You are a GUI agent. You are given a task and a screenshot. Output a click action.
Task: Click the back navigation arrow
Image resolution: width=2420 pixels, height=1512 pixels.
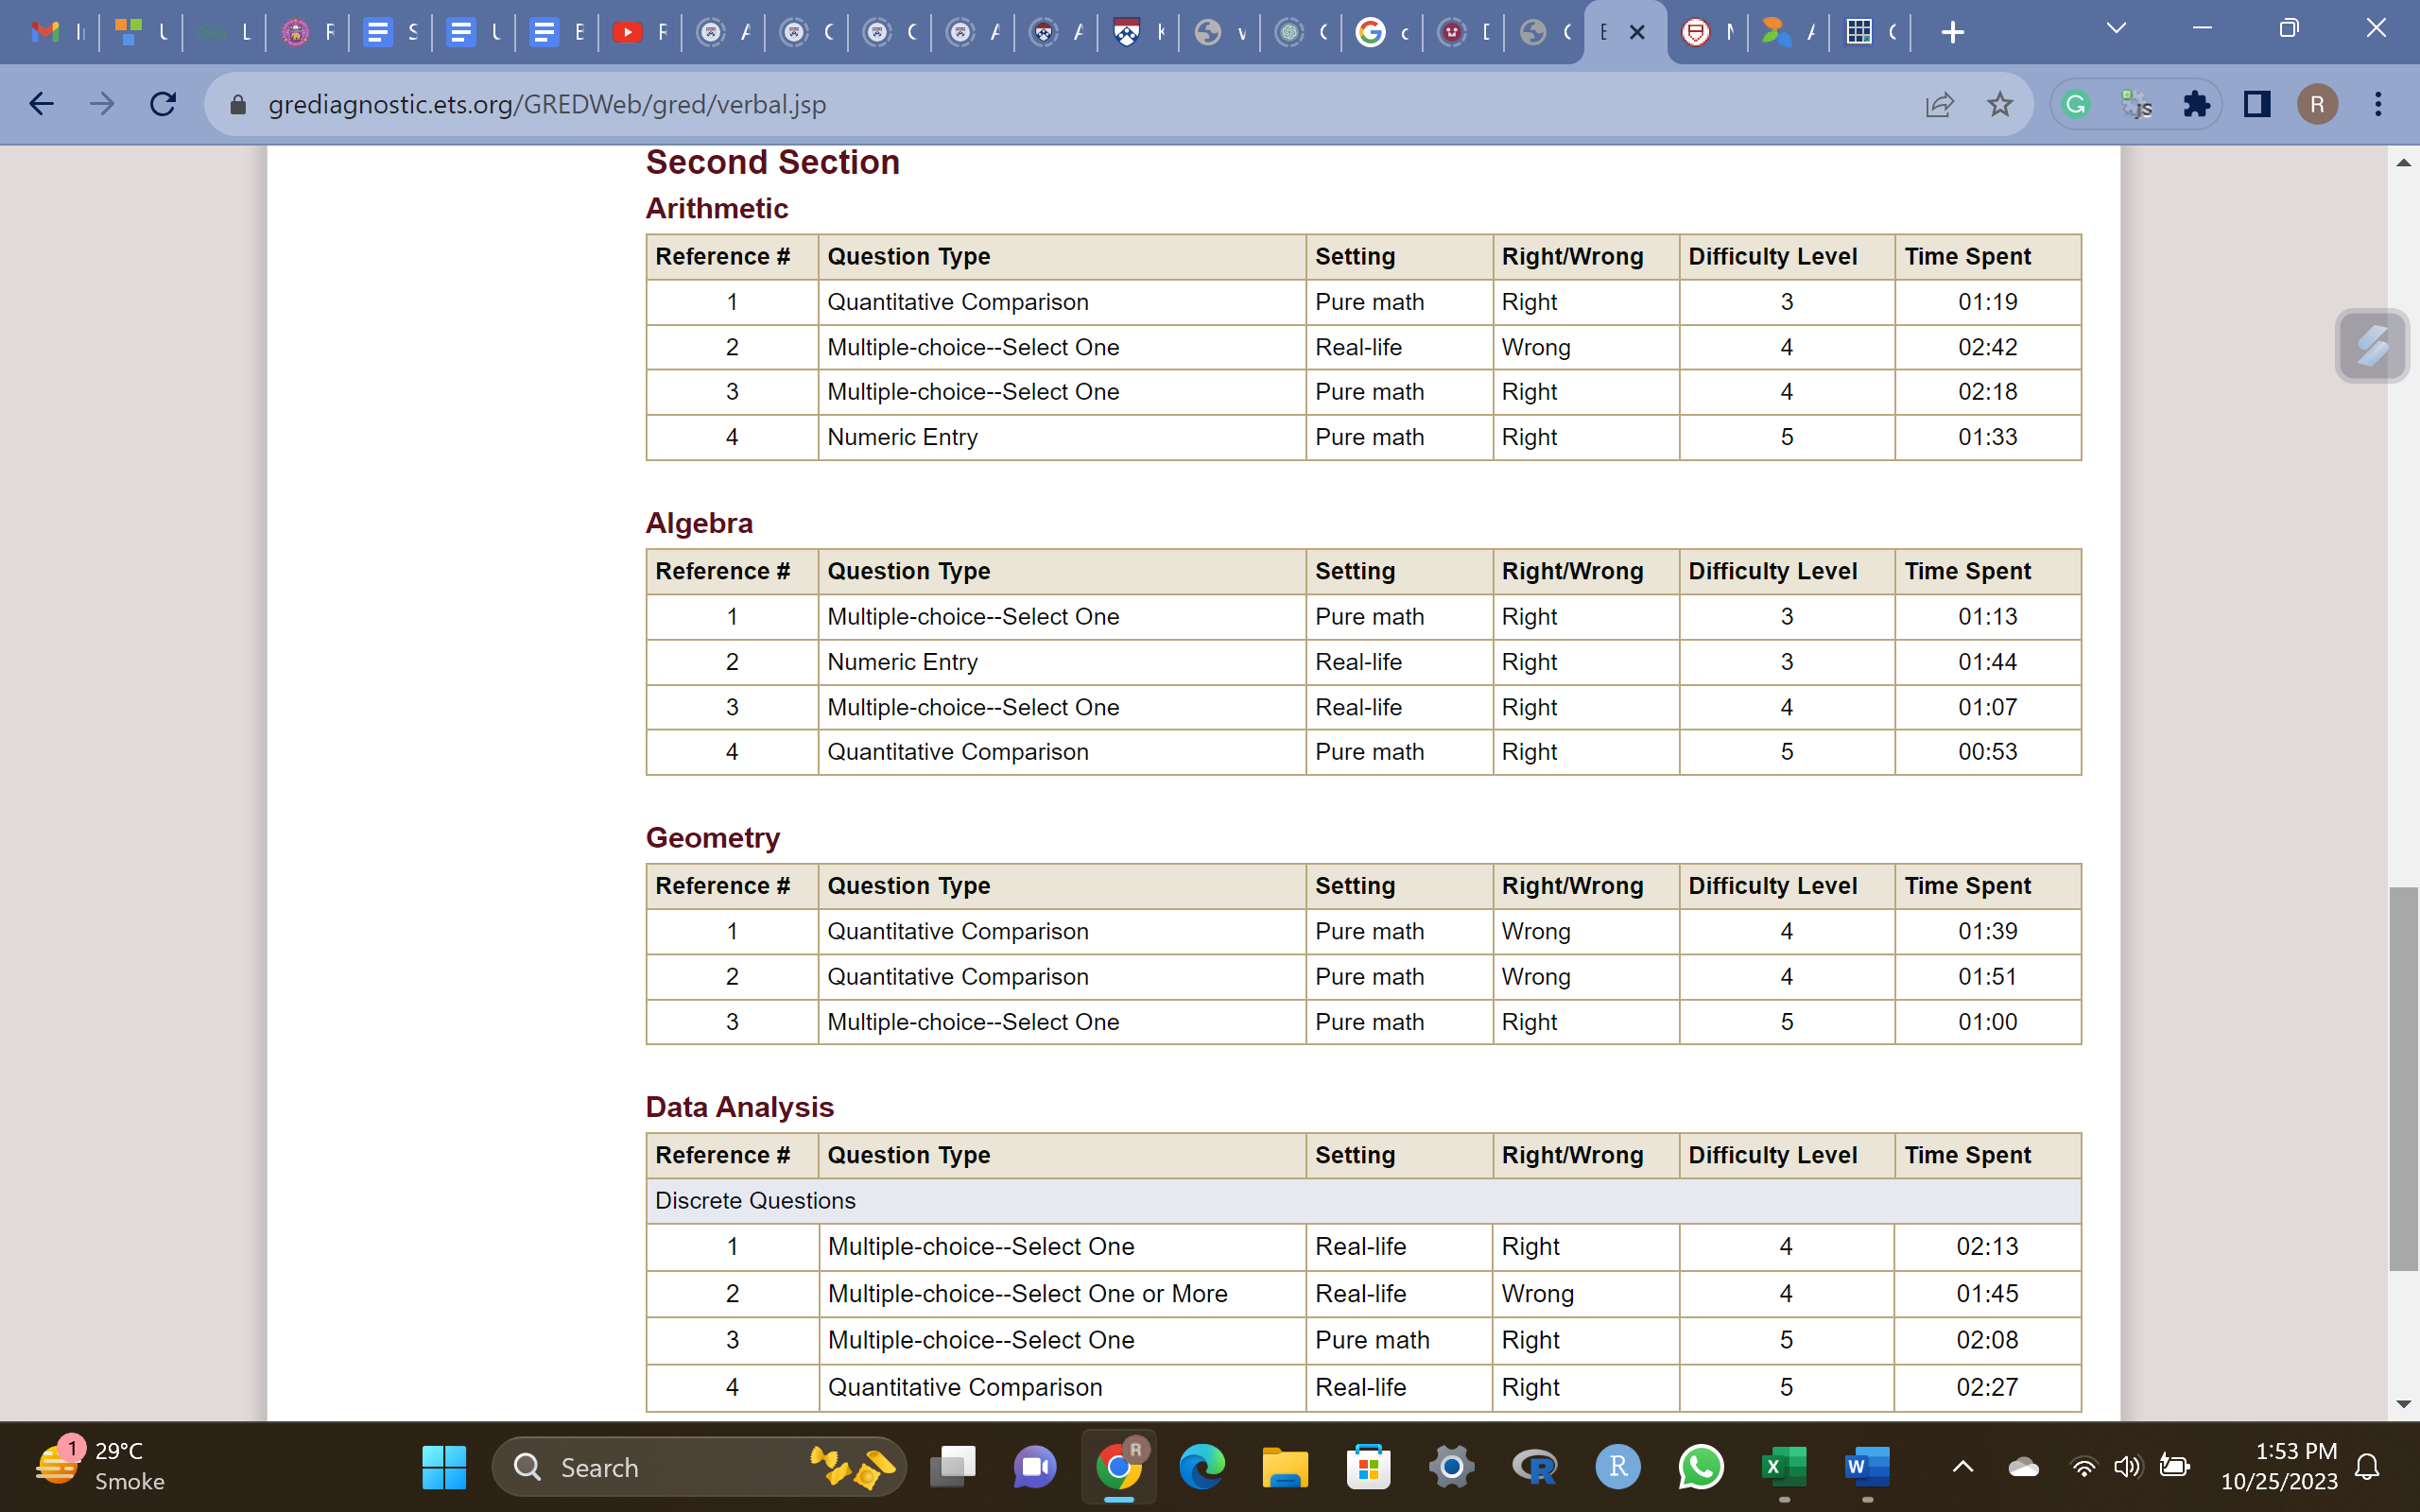pyautogui.click(x=41, y=104)
